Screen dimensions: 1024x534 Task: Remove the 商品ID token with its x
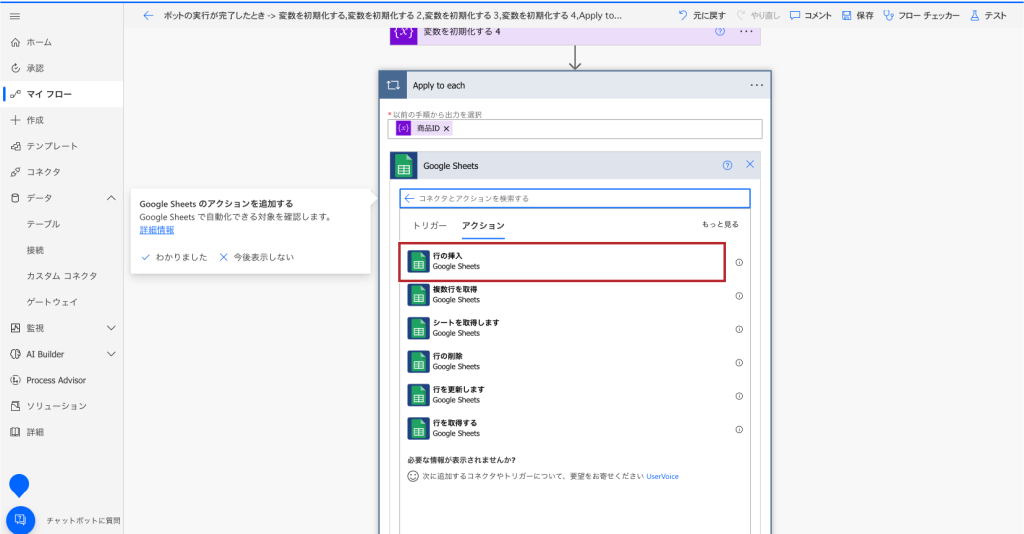[447, 129]
